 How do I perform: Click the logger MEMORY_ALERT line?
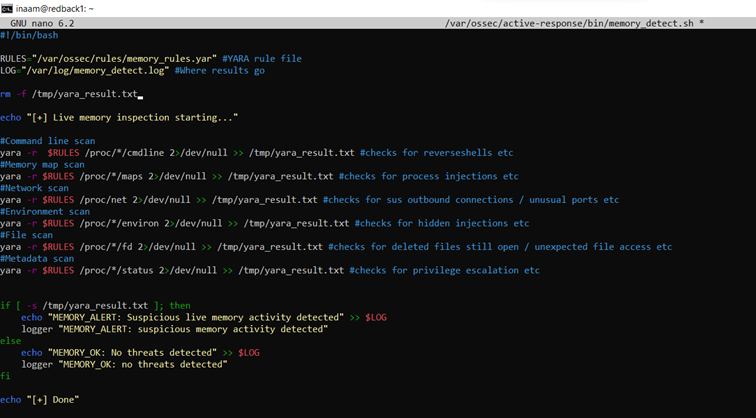[175, 330]
